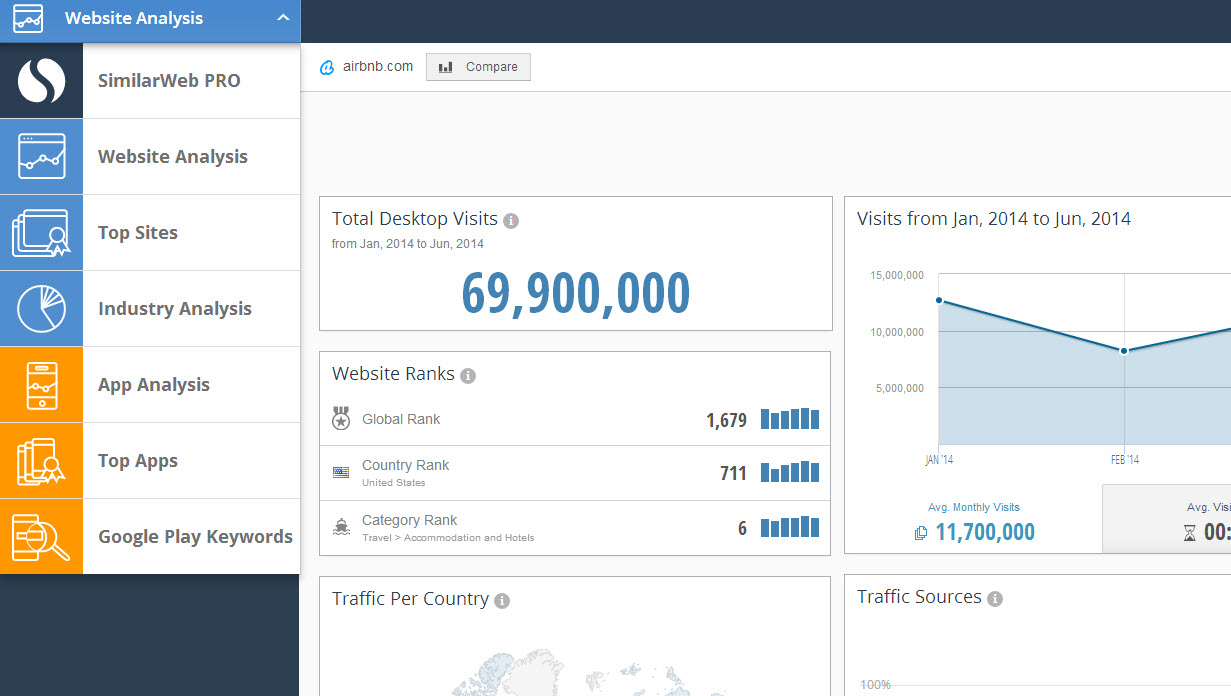Open the Google Play Keywords magnifier icon
The image size is (1231, 696).
click(x=41, y=537)
